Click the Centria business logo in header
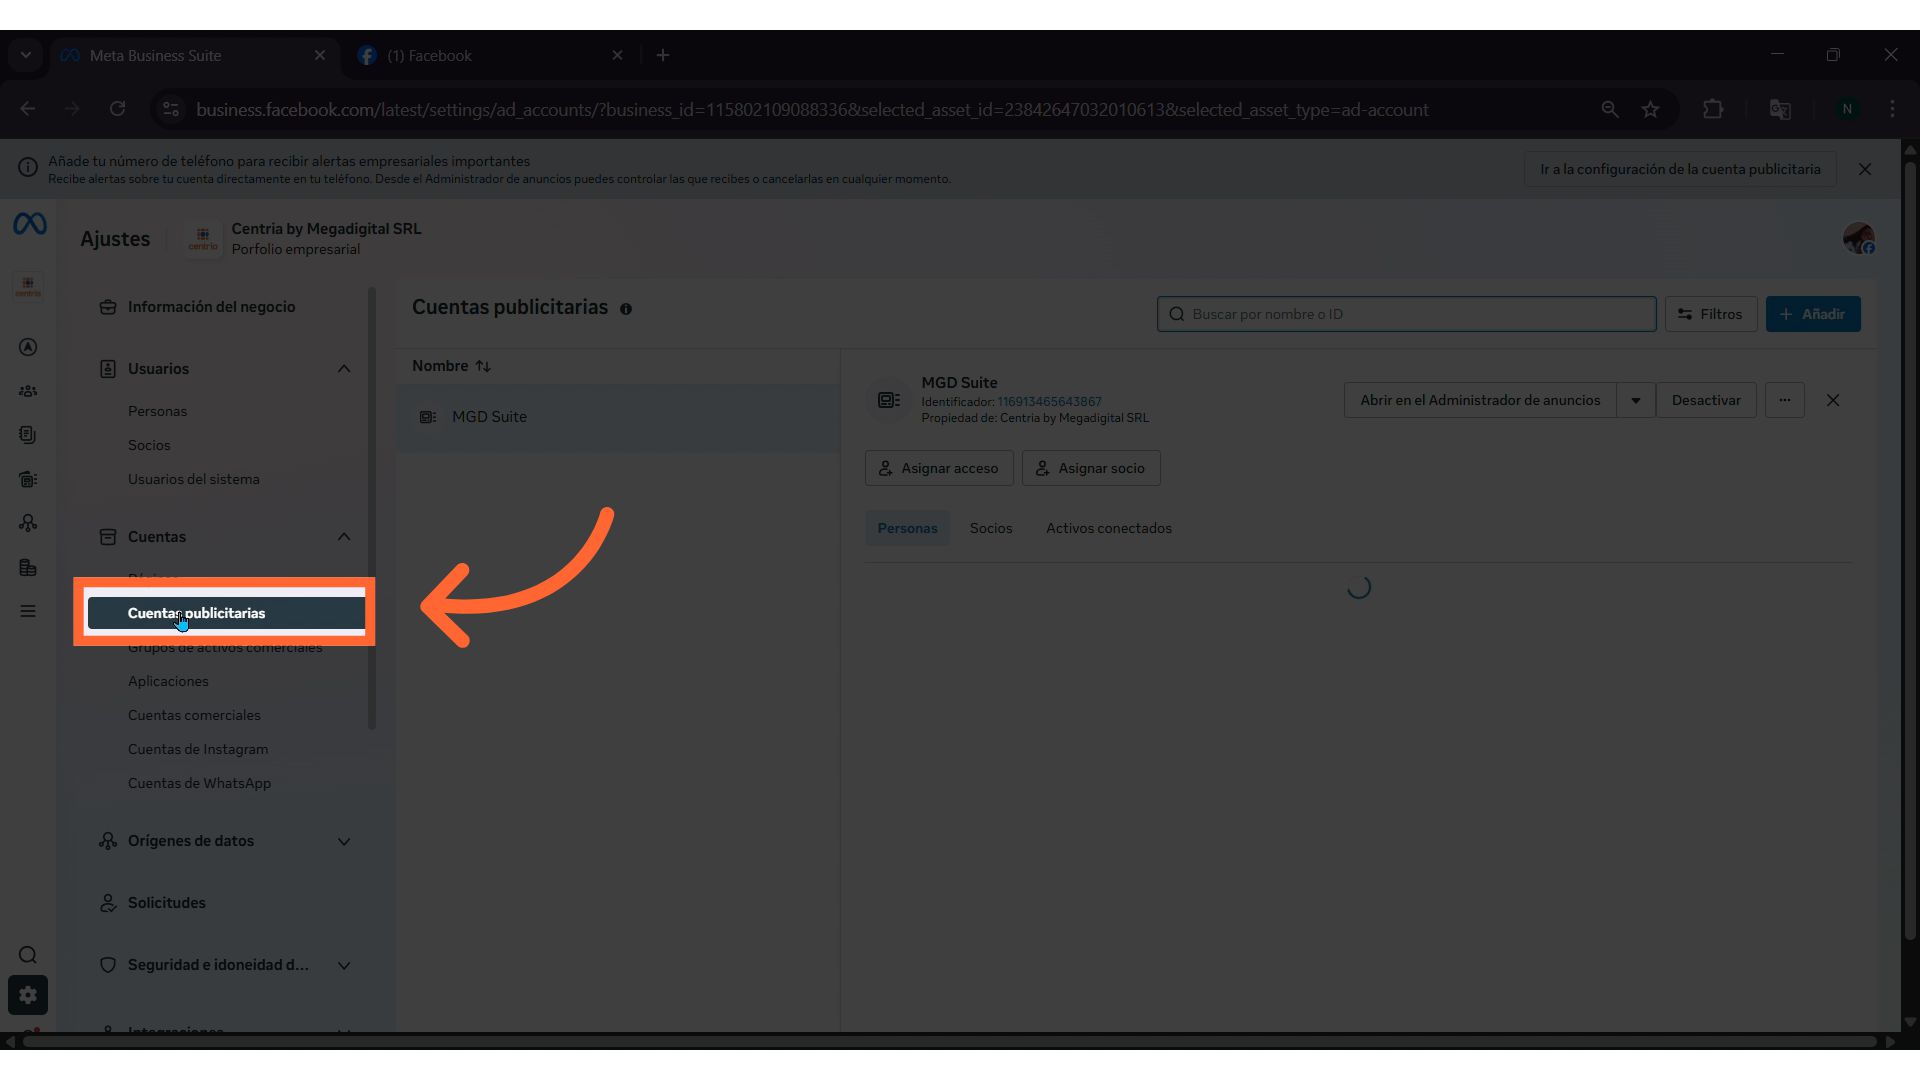 [203, 239]
